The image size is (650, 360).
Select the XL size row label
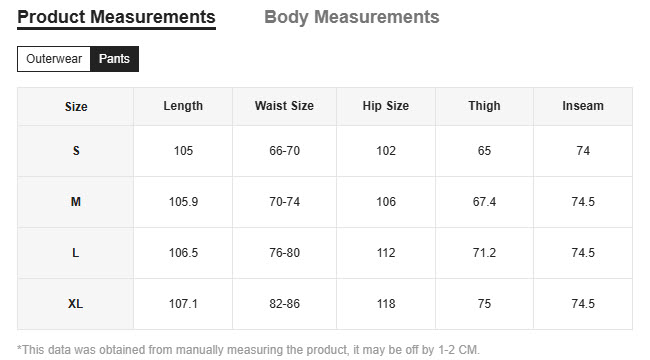pyautogui.click(x=76, y=304)
